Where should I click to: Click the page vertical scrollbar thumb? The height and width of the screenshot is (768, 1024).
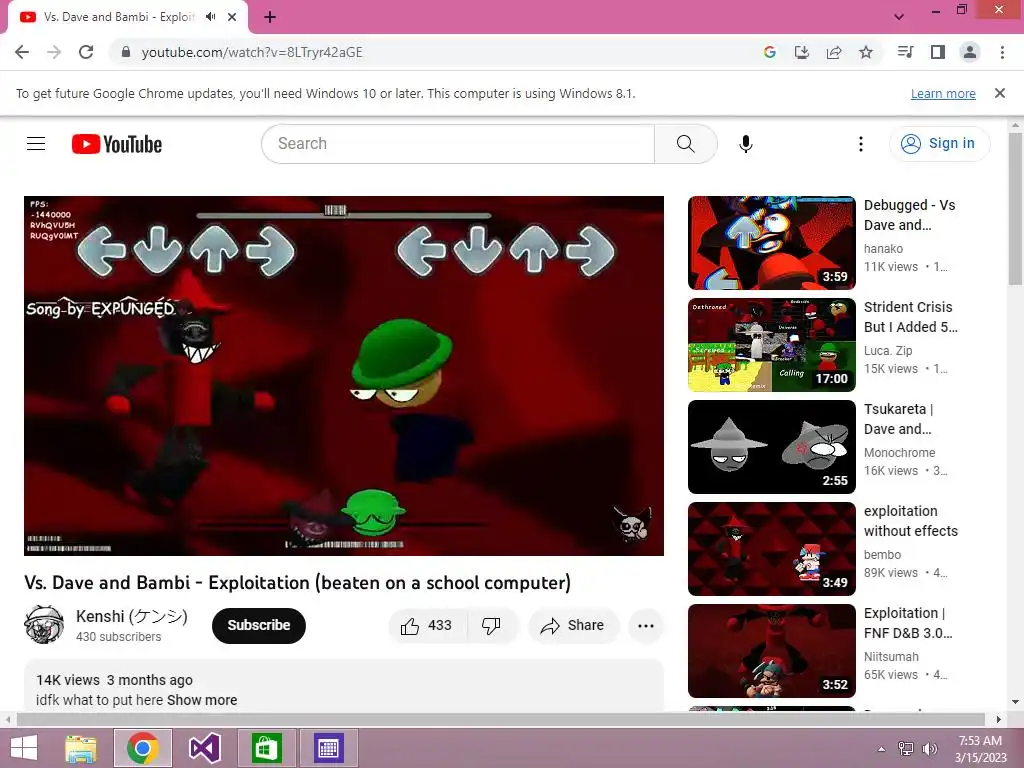[x=1016, y=209]
